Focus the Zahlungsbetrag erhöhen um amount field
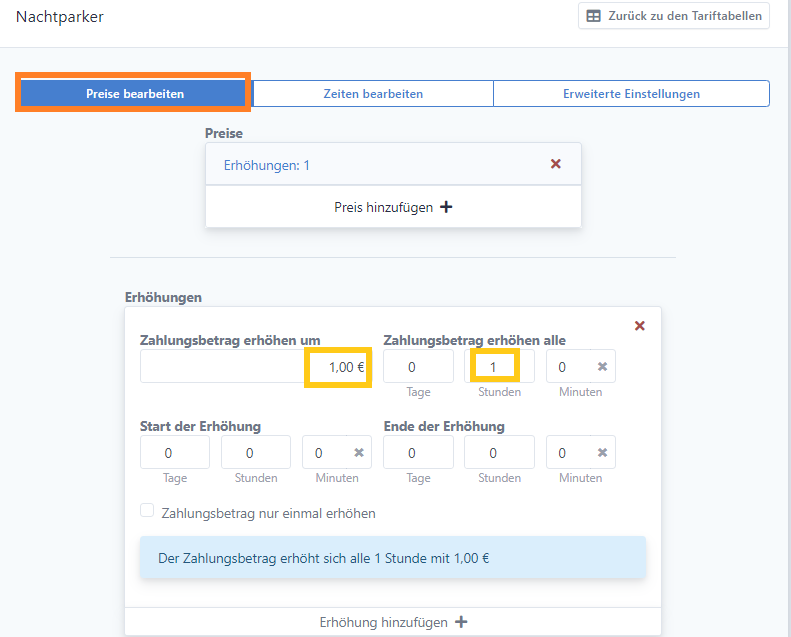Screen dimensions: 791x637 [x=256, y=367]
